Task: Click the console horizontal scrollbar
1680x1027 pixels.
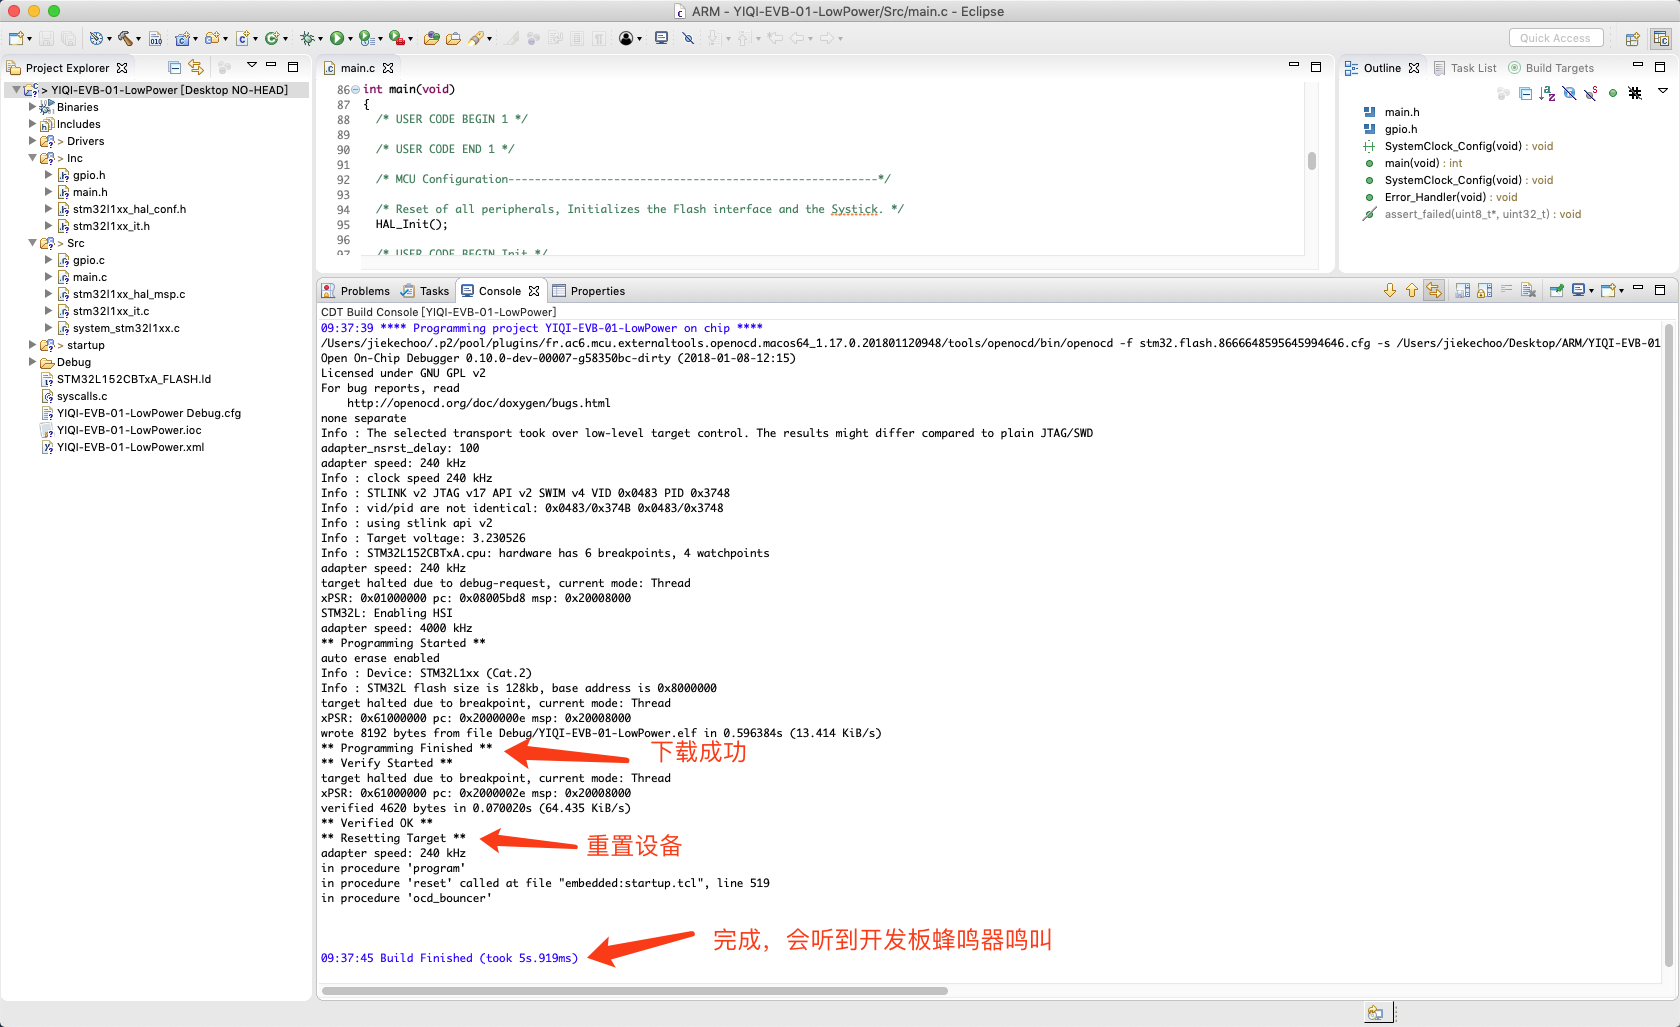Action: pos(634,991)
